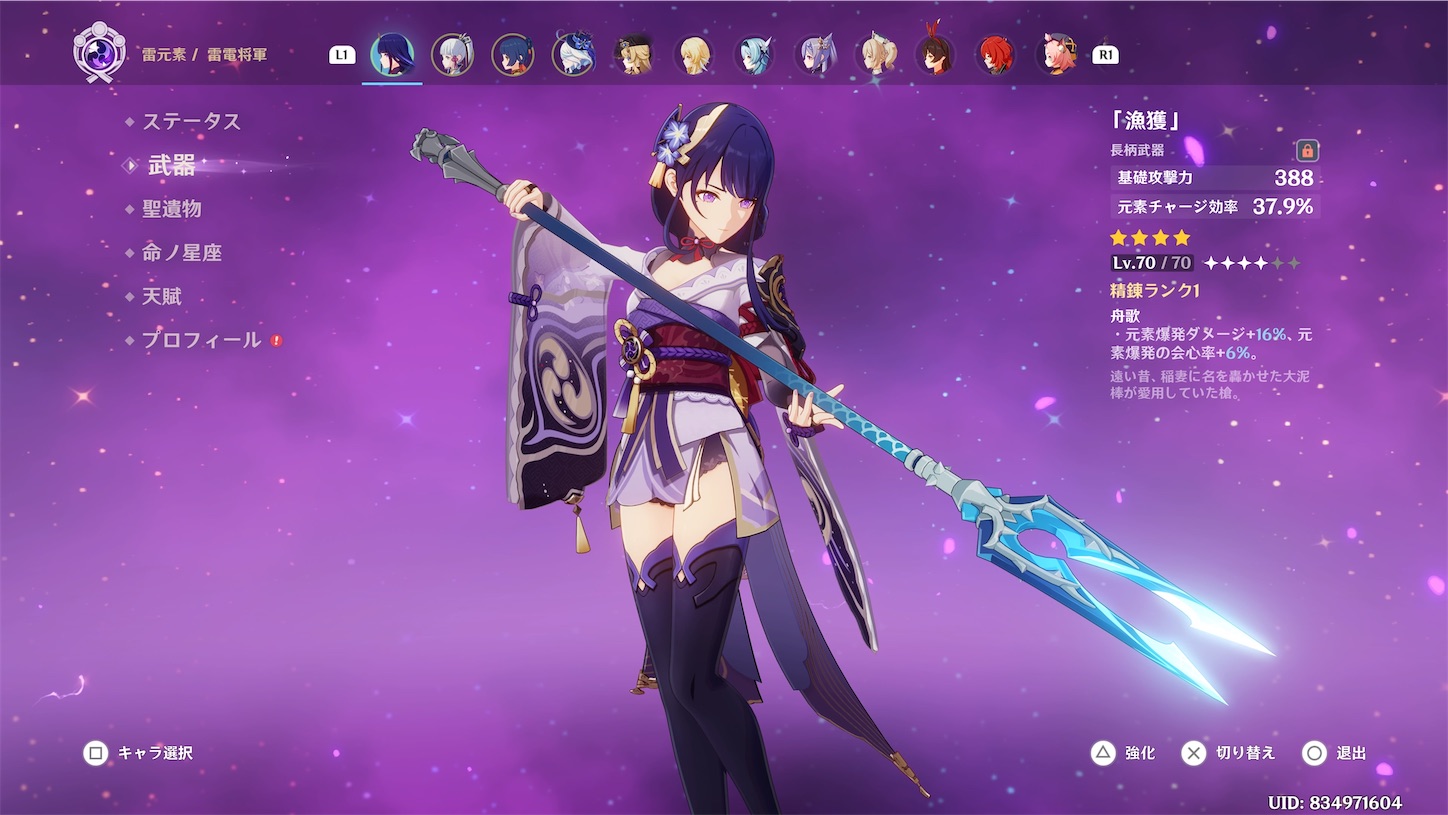Click the UID: 834971604 text
This screenshot has height=815, width=1448.
pyautogui.click(x=1334, y=803)
